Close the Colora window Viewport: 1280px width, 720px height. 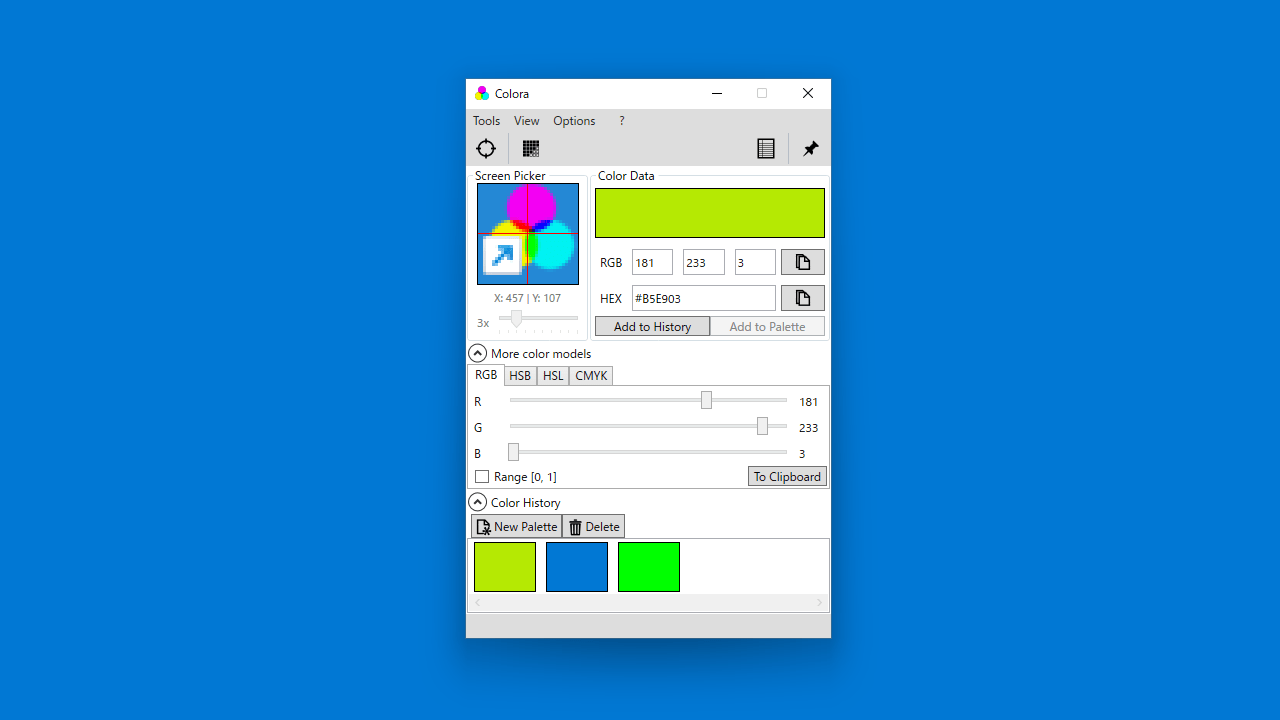click(x=808, y=93)
